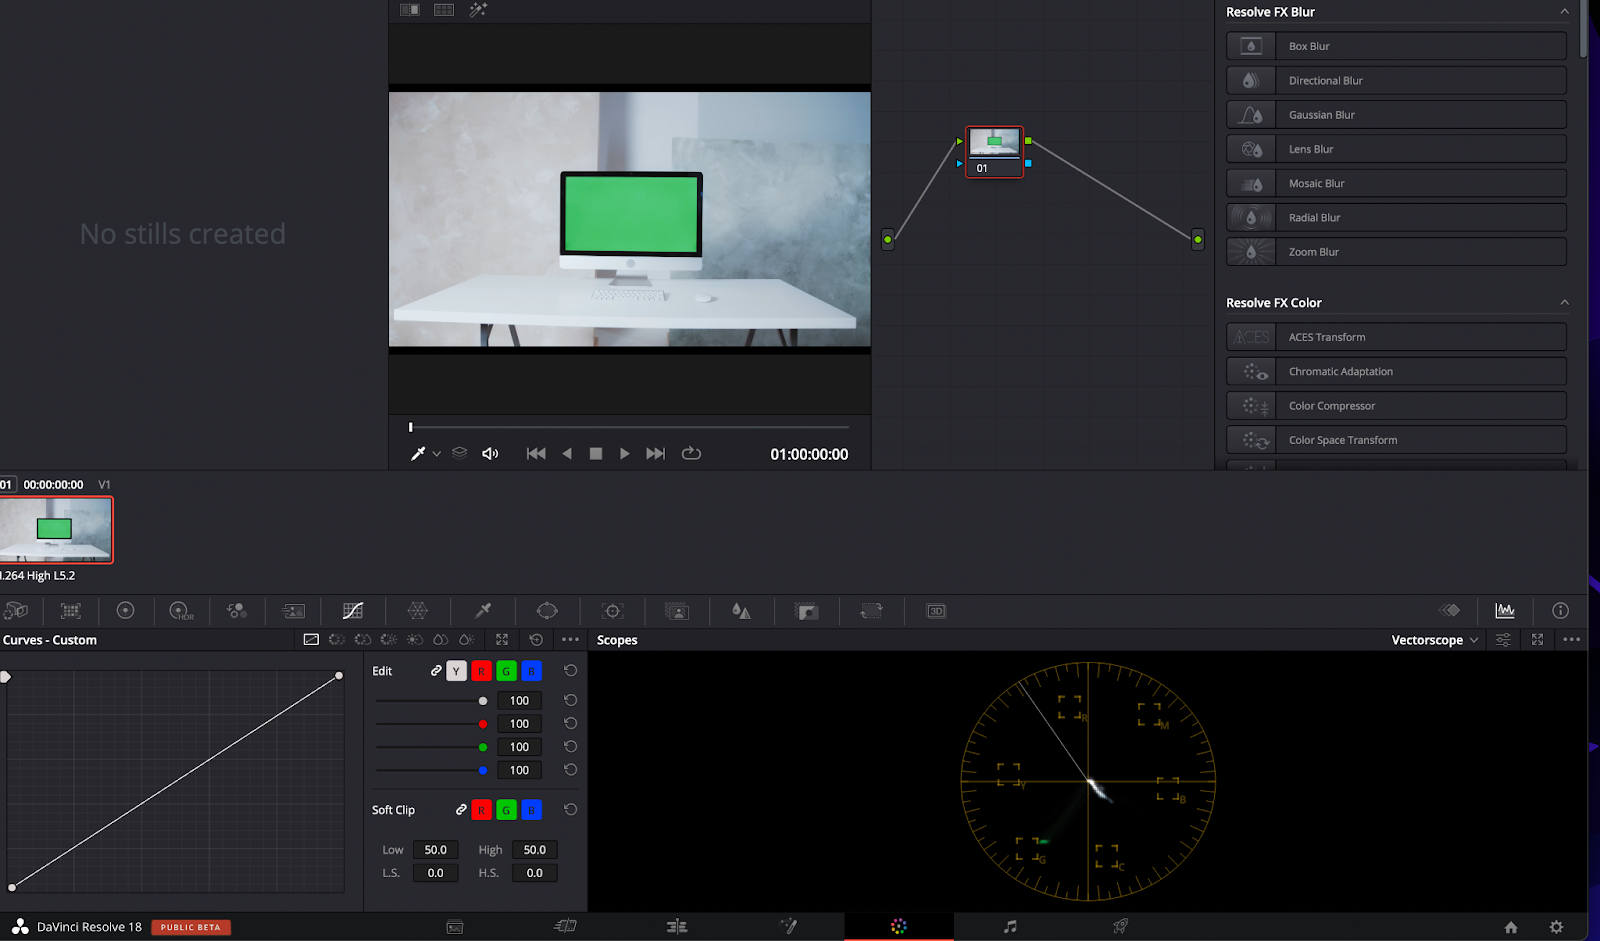Mute audio in the viewer
The height and width of the screenshot is (941, 1600).
point(489,453)
